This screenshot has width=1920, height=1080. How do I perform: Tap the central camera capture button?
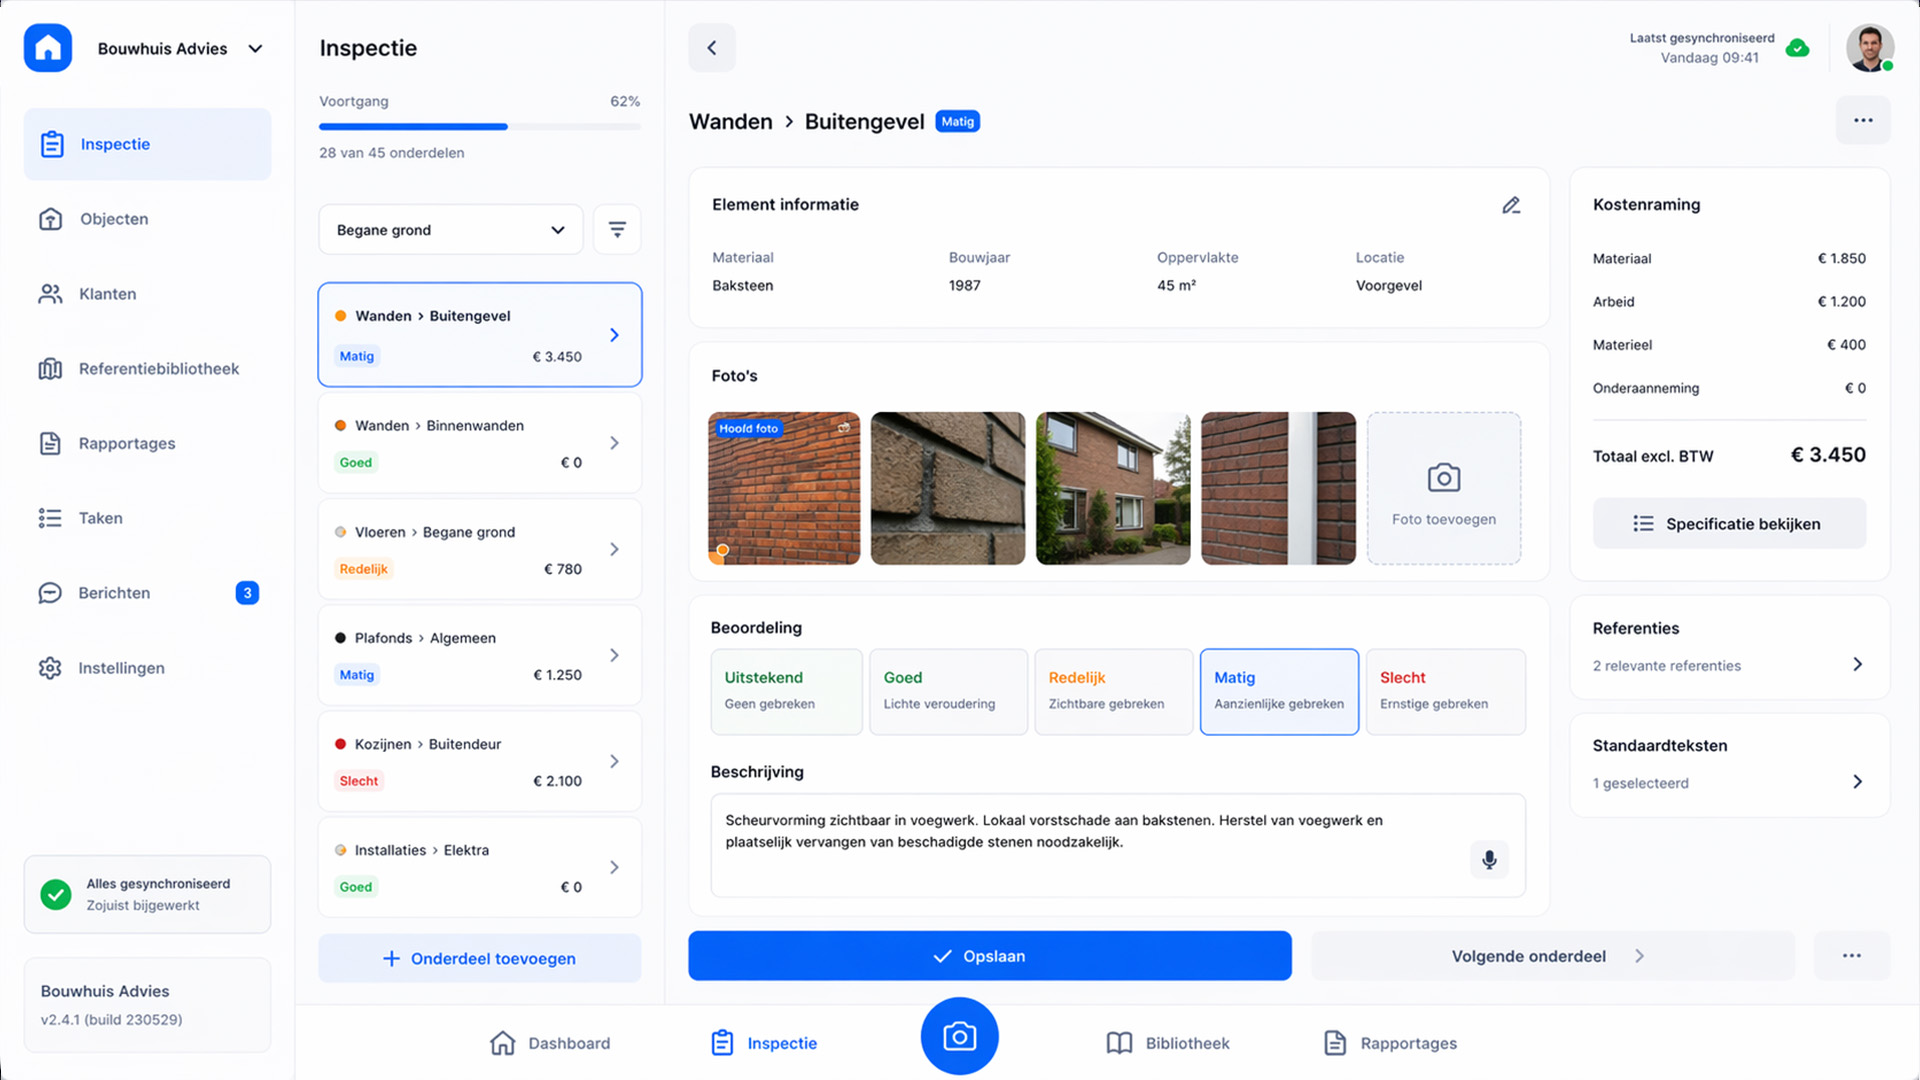(x=959, y=1036)
